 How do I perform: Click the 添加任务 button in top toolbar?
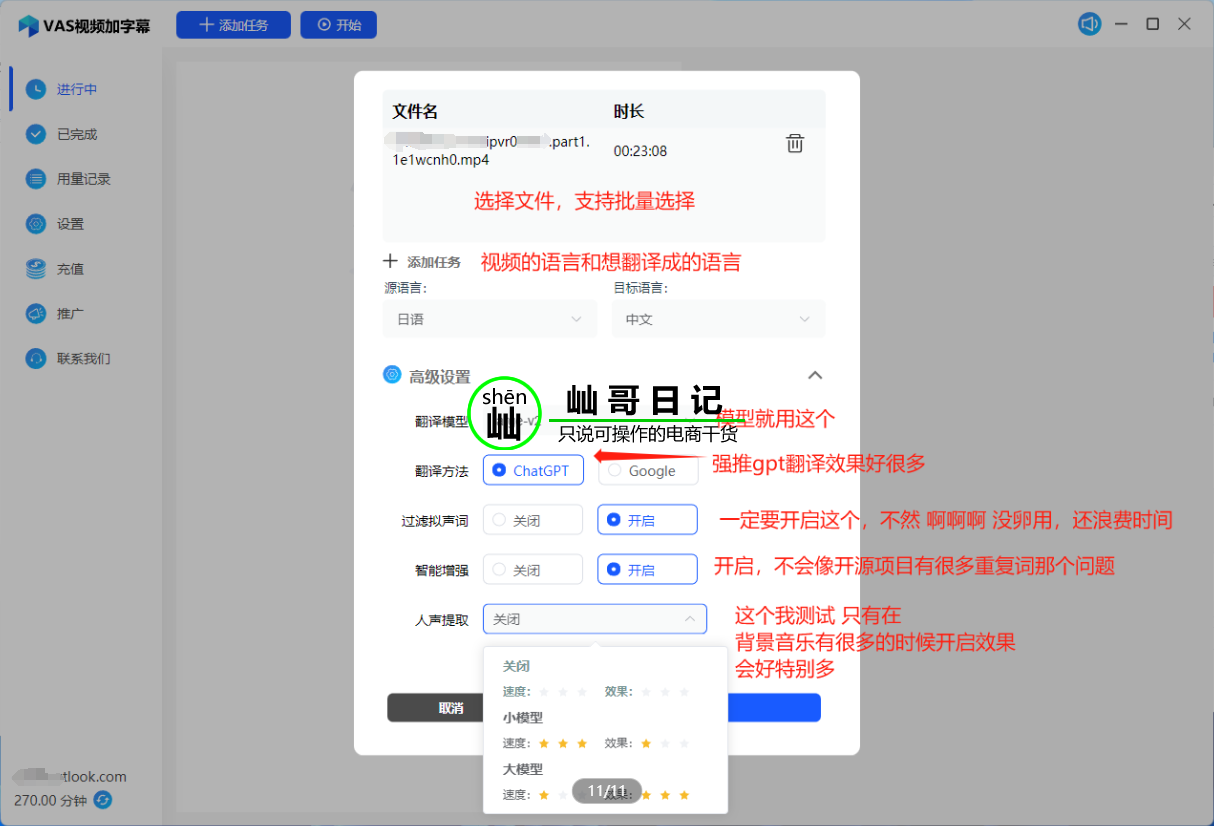[x=233, y=25]
